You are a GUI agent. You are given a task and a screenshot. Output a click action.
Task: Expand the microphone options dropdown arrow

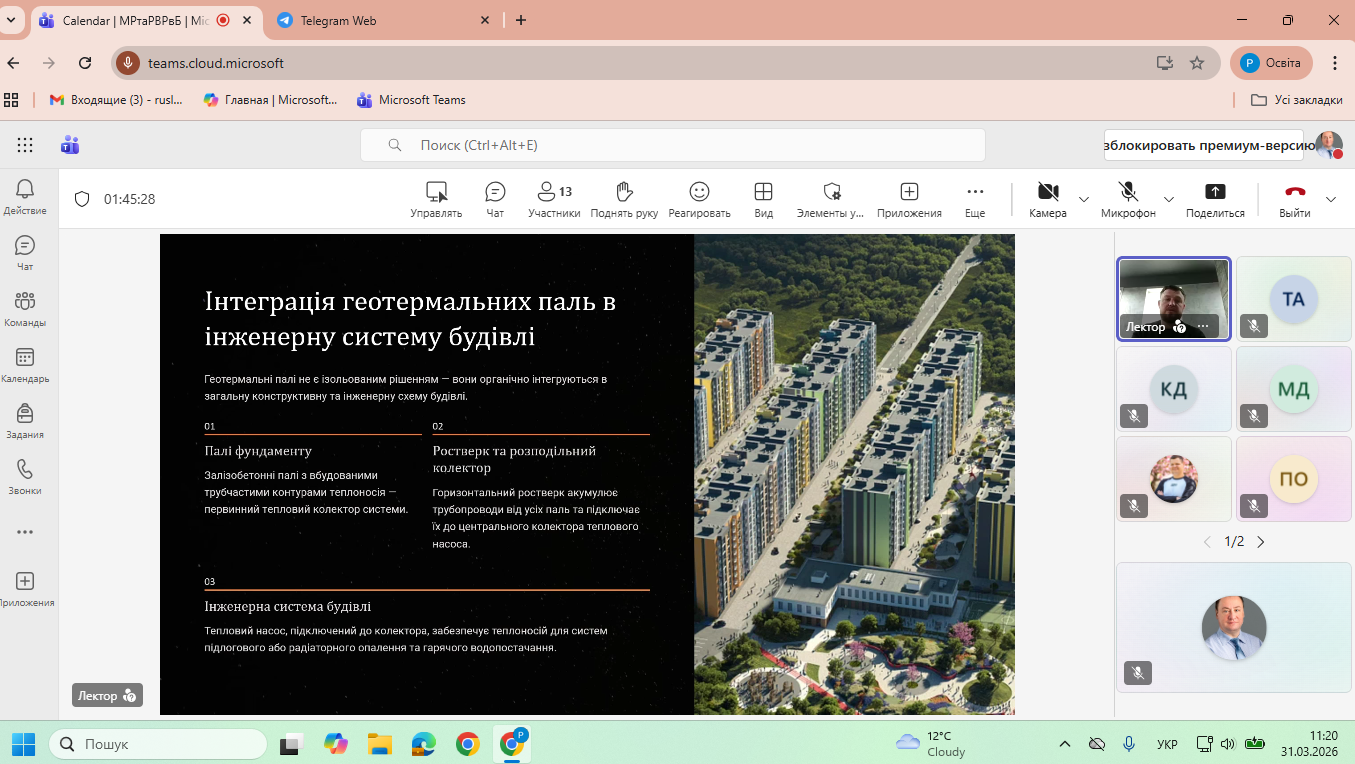coord(1168,199)
